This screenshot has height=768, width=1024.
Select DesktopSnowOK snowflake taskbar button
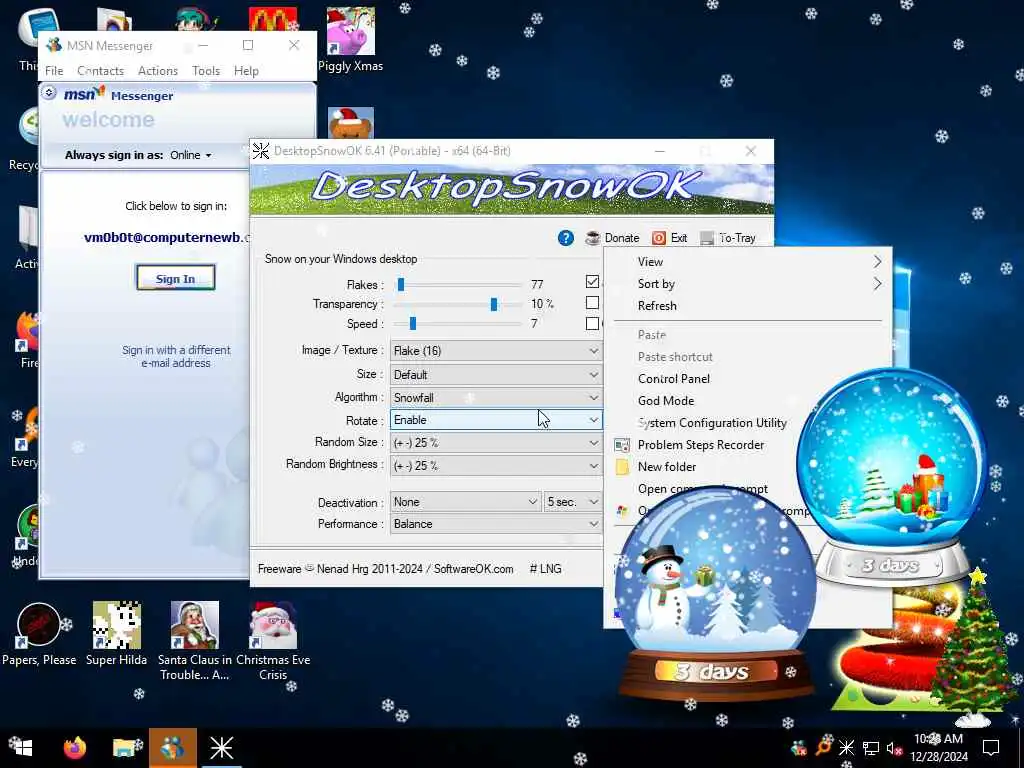click(221, 748)
